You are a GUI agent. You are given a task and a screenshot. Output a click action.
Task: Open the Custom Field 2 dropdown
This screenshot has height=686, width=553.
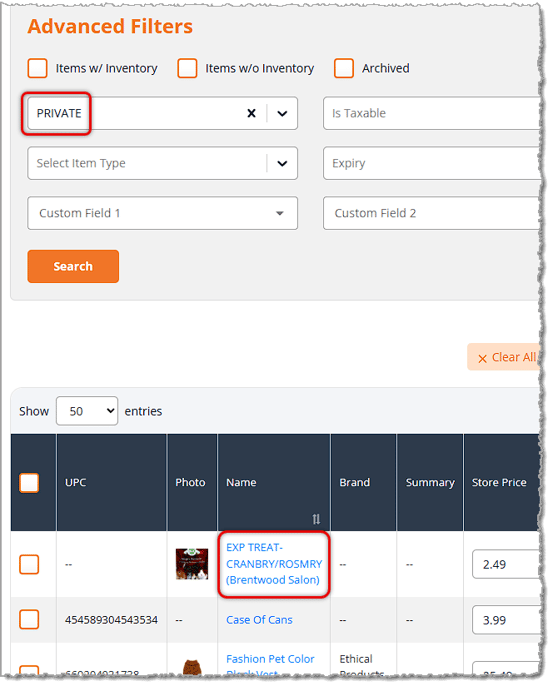point(431,213)
